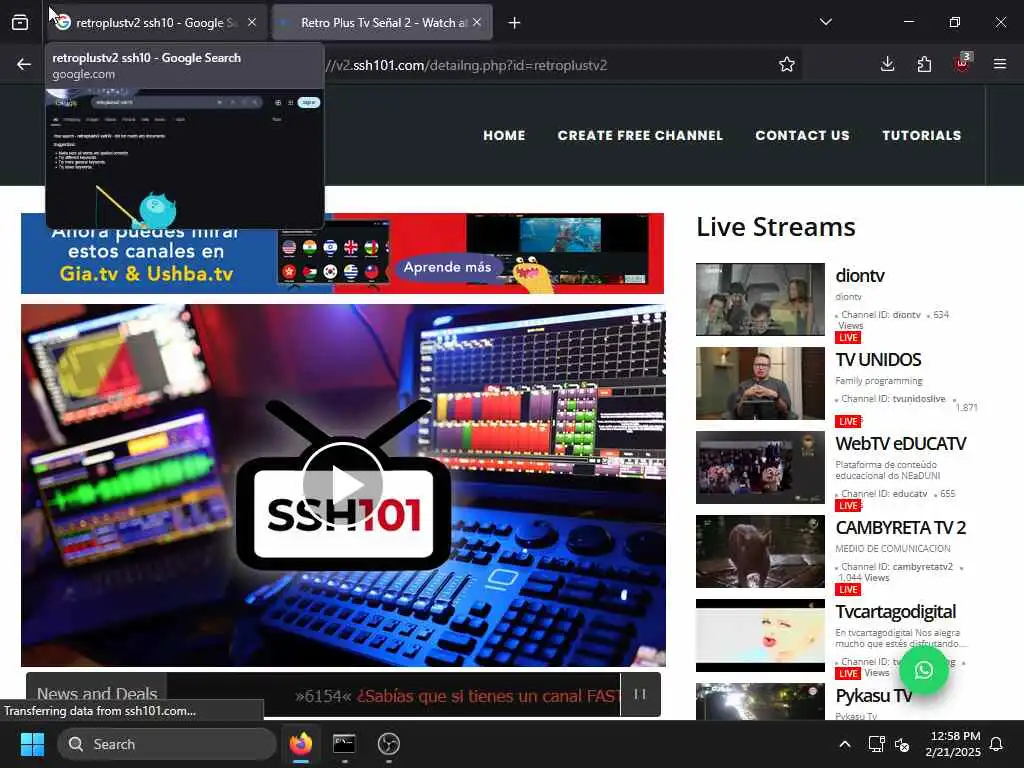Image resolution: width=1024 pixels, height=768 pixels.
Task: Play the SSH101 video stream
Action: [343, 485]
